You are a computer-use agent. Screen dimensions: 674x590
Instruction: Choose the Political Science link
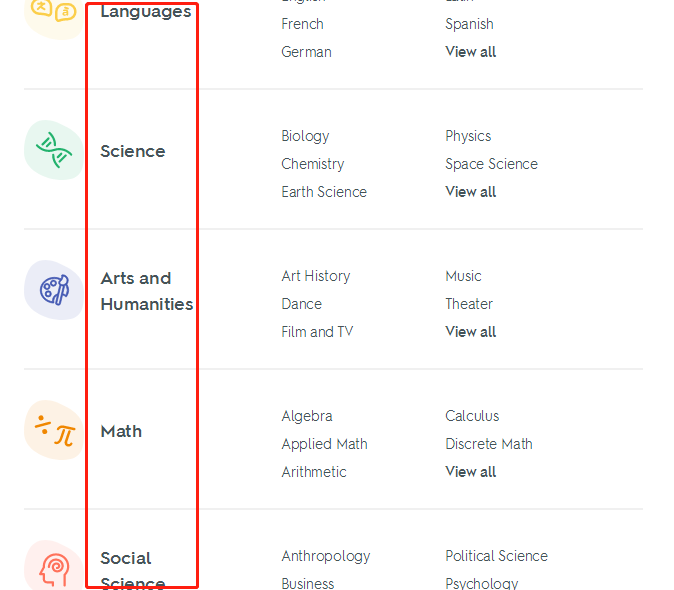[496, 556]
